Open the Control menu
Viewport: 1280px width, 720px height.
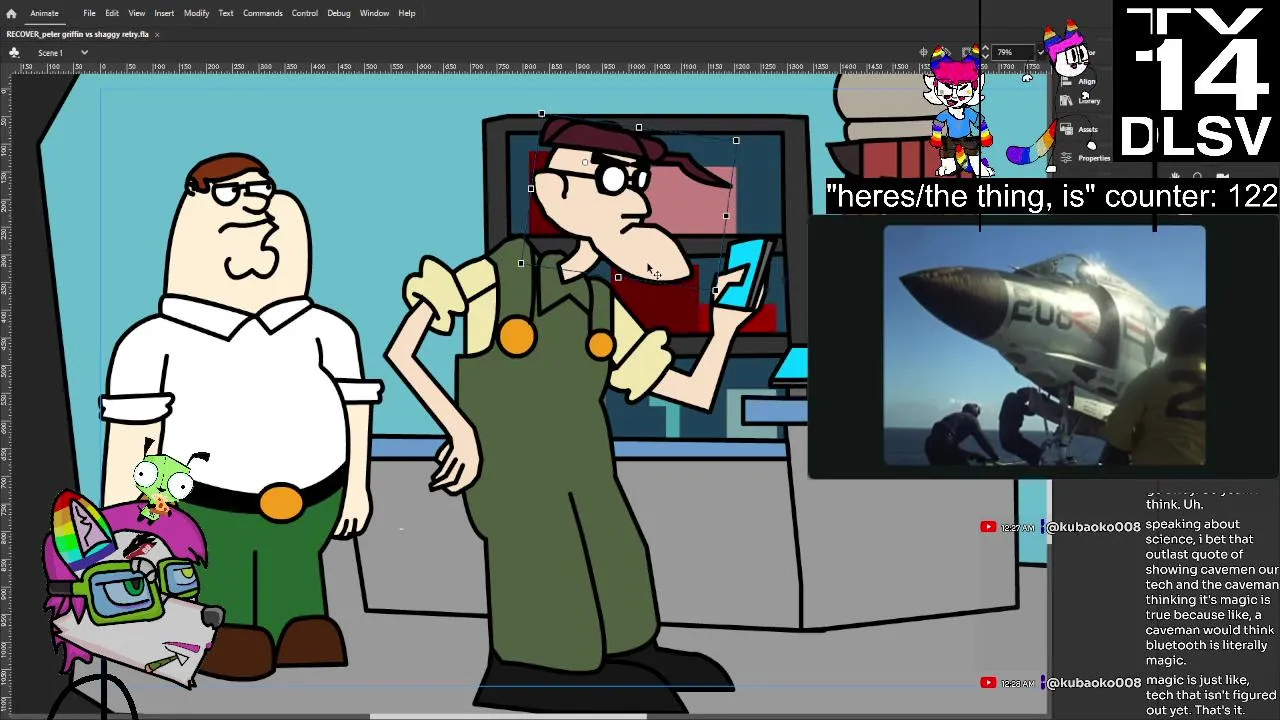(x=305, y=13)
